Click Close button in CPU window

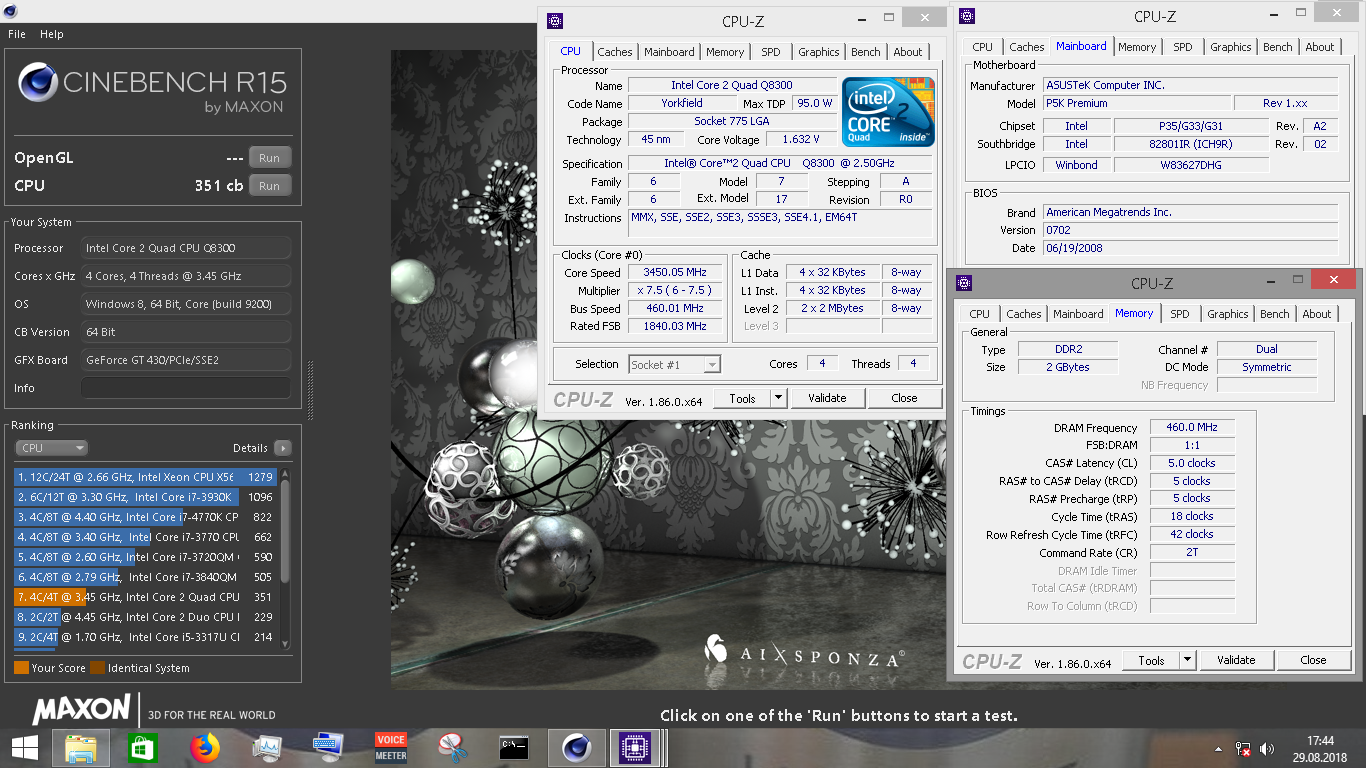pyautogui.click(x=904, y=398)
